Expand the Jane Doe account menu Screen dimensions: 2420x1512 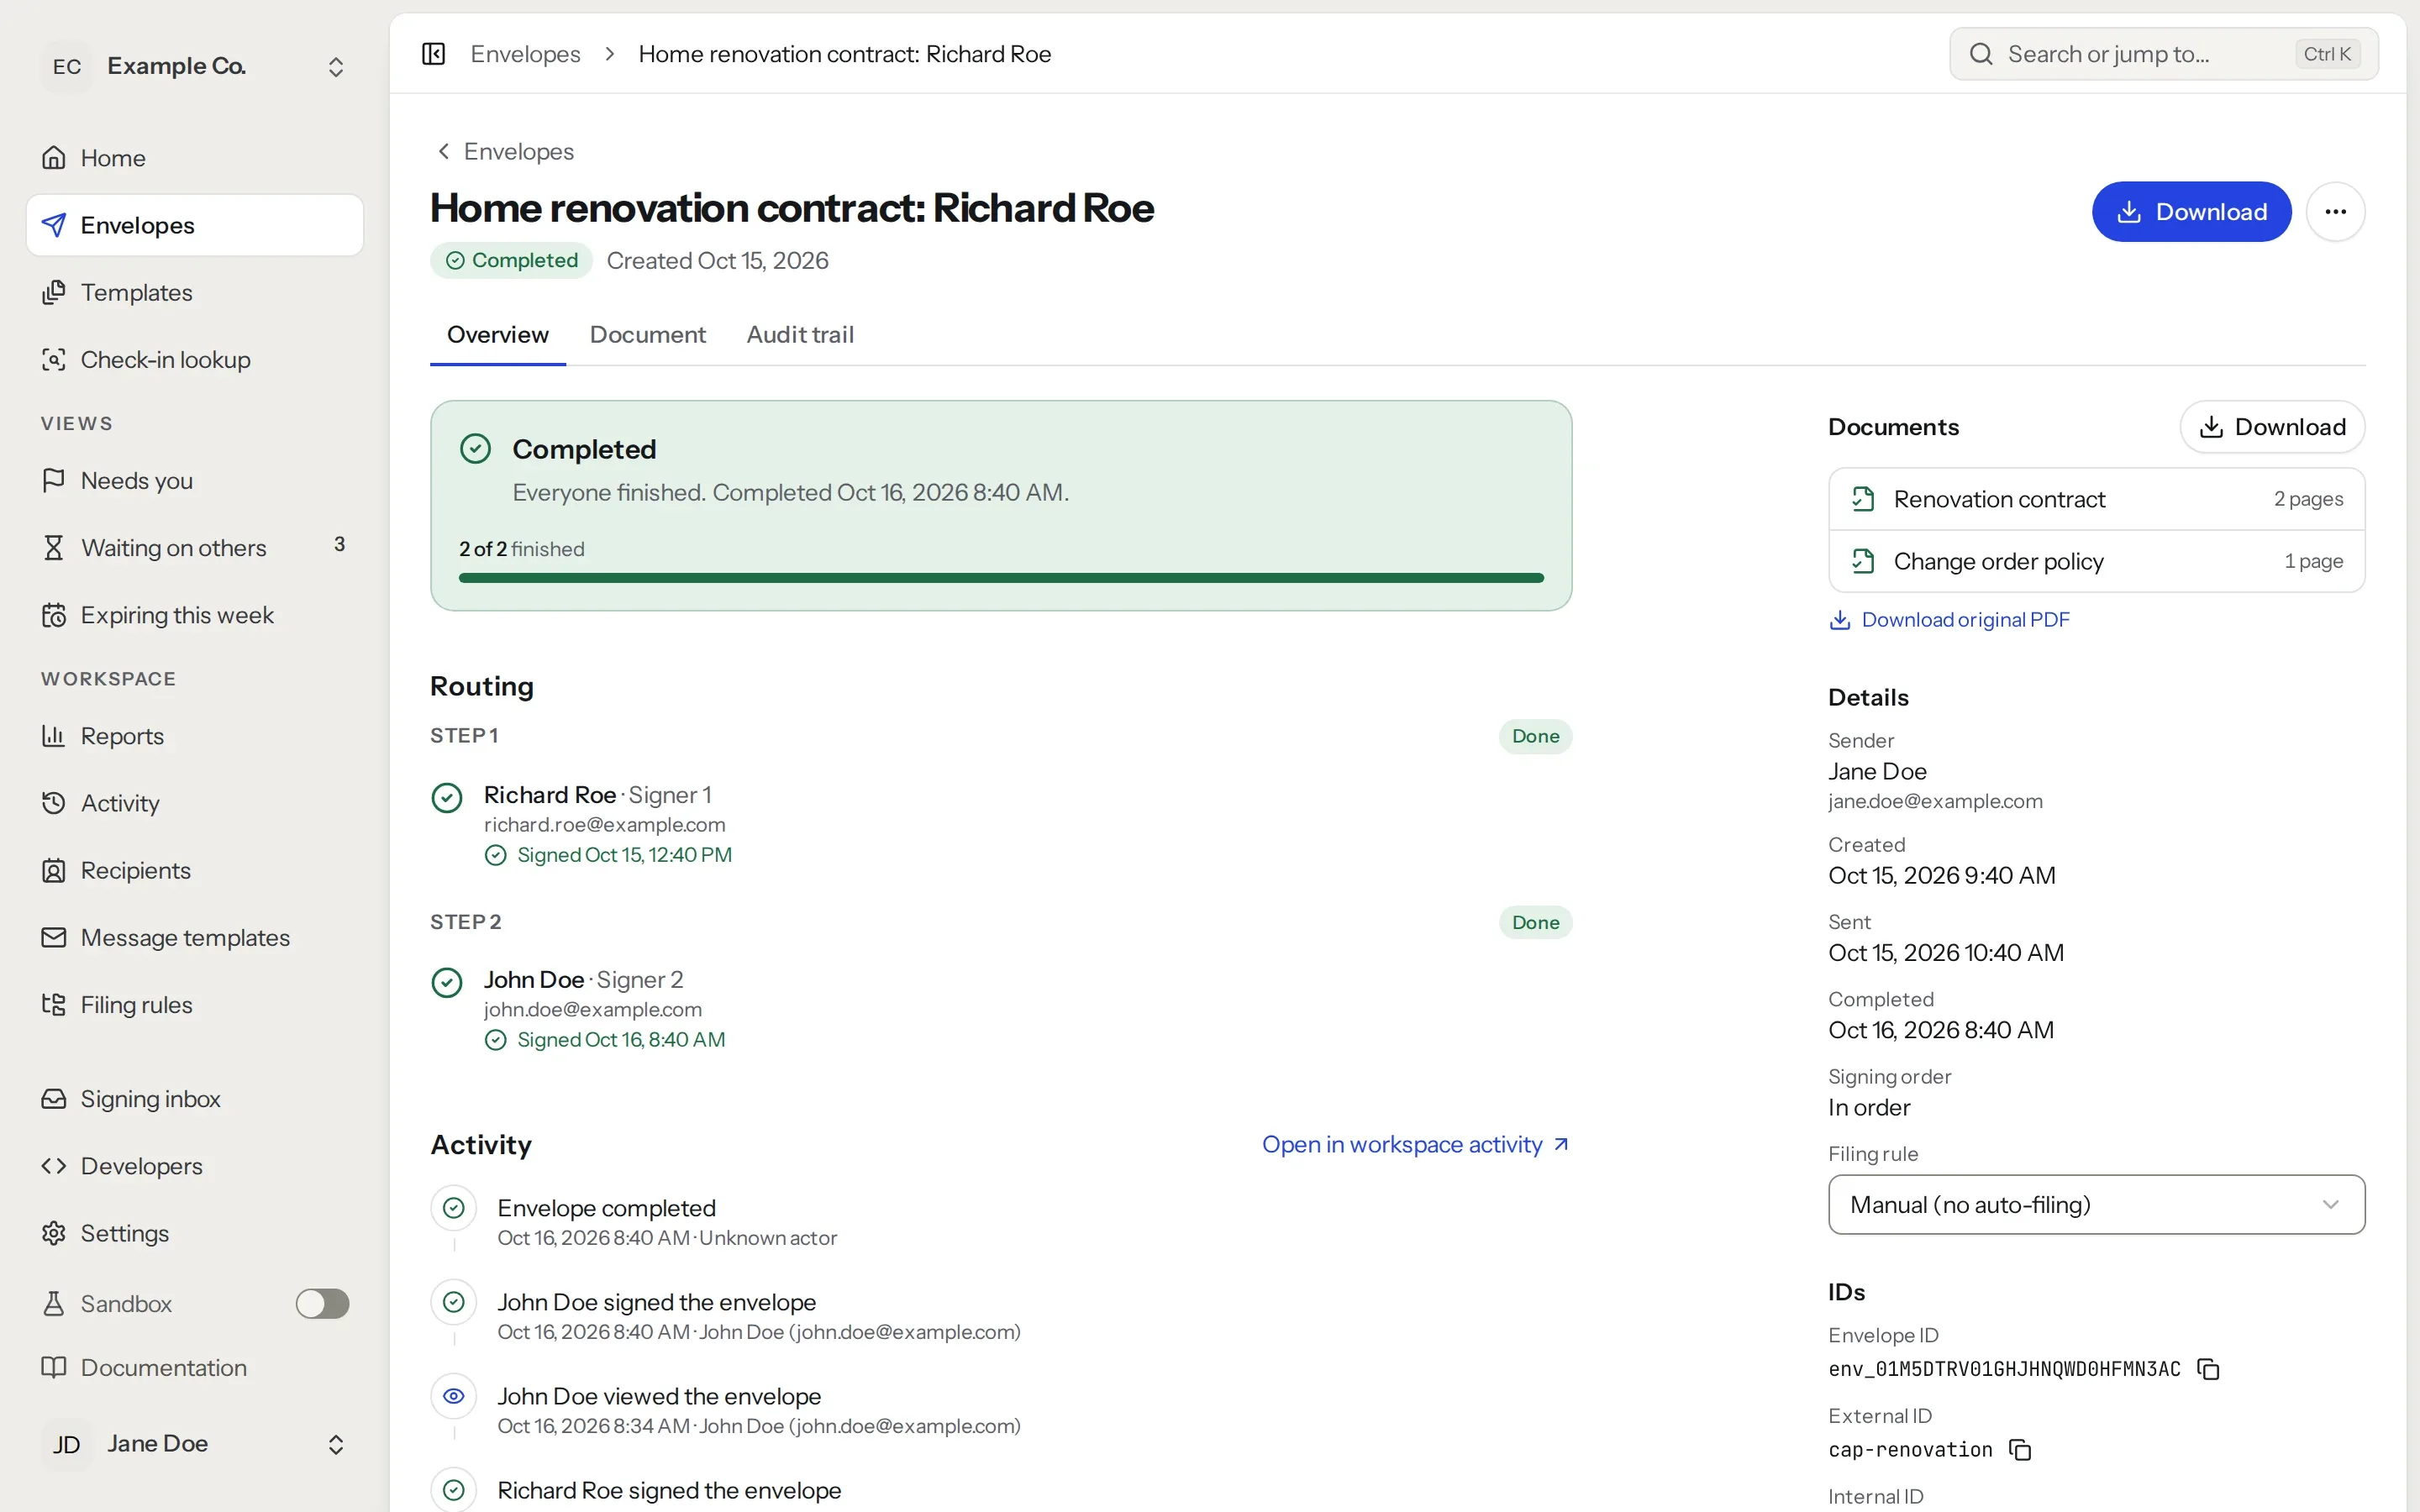[x=195, y=1443]
